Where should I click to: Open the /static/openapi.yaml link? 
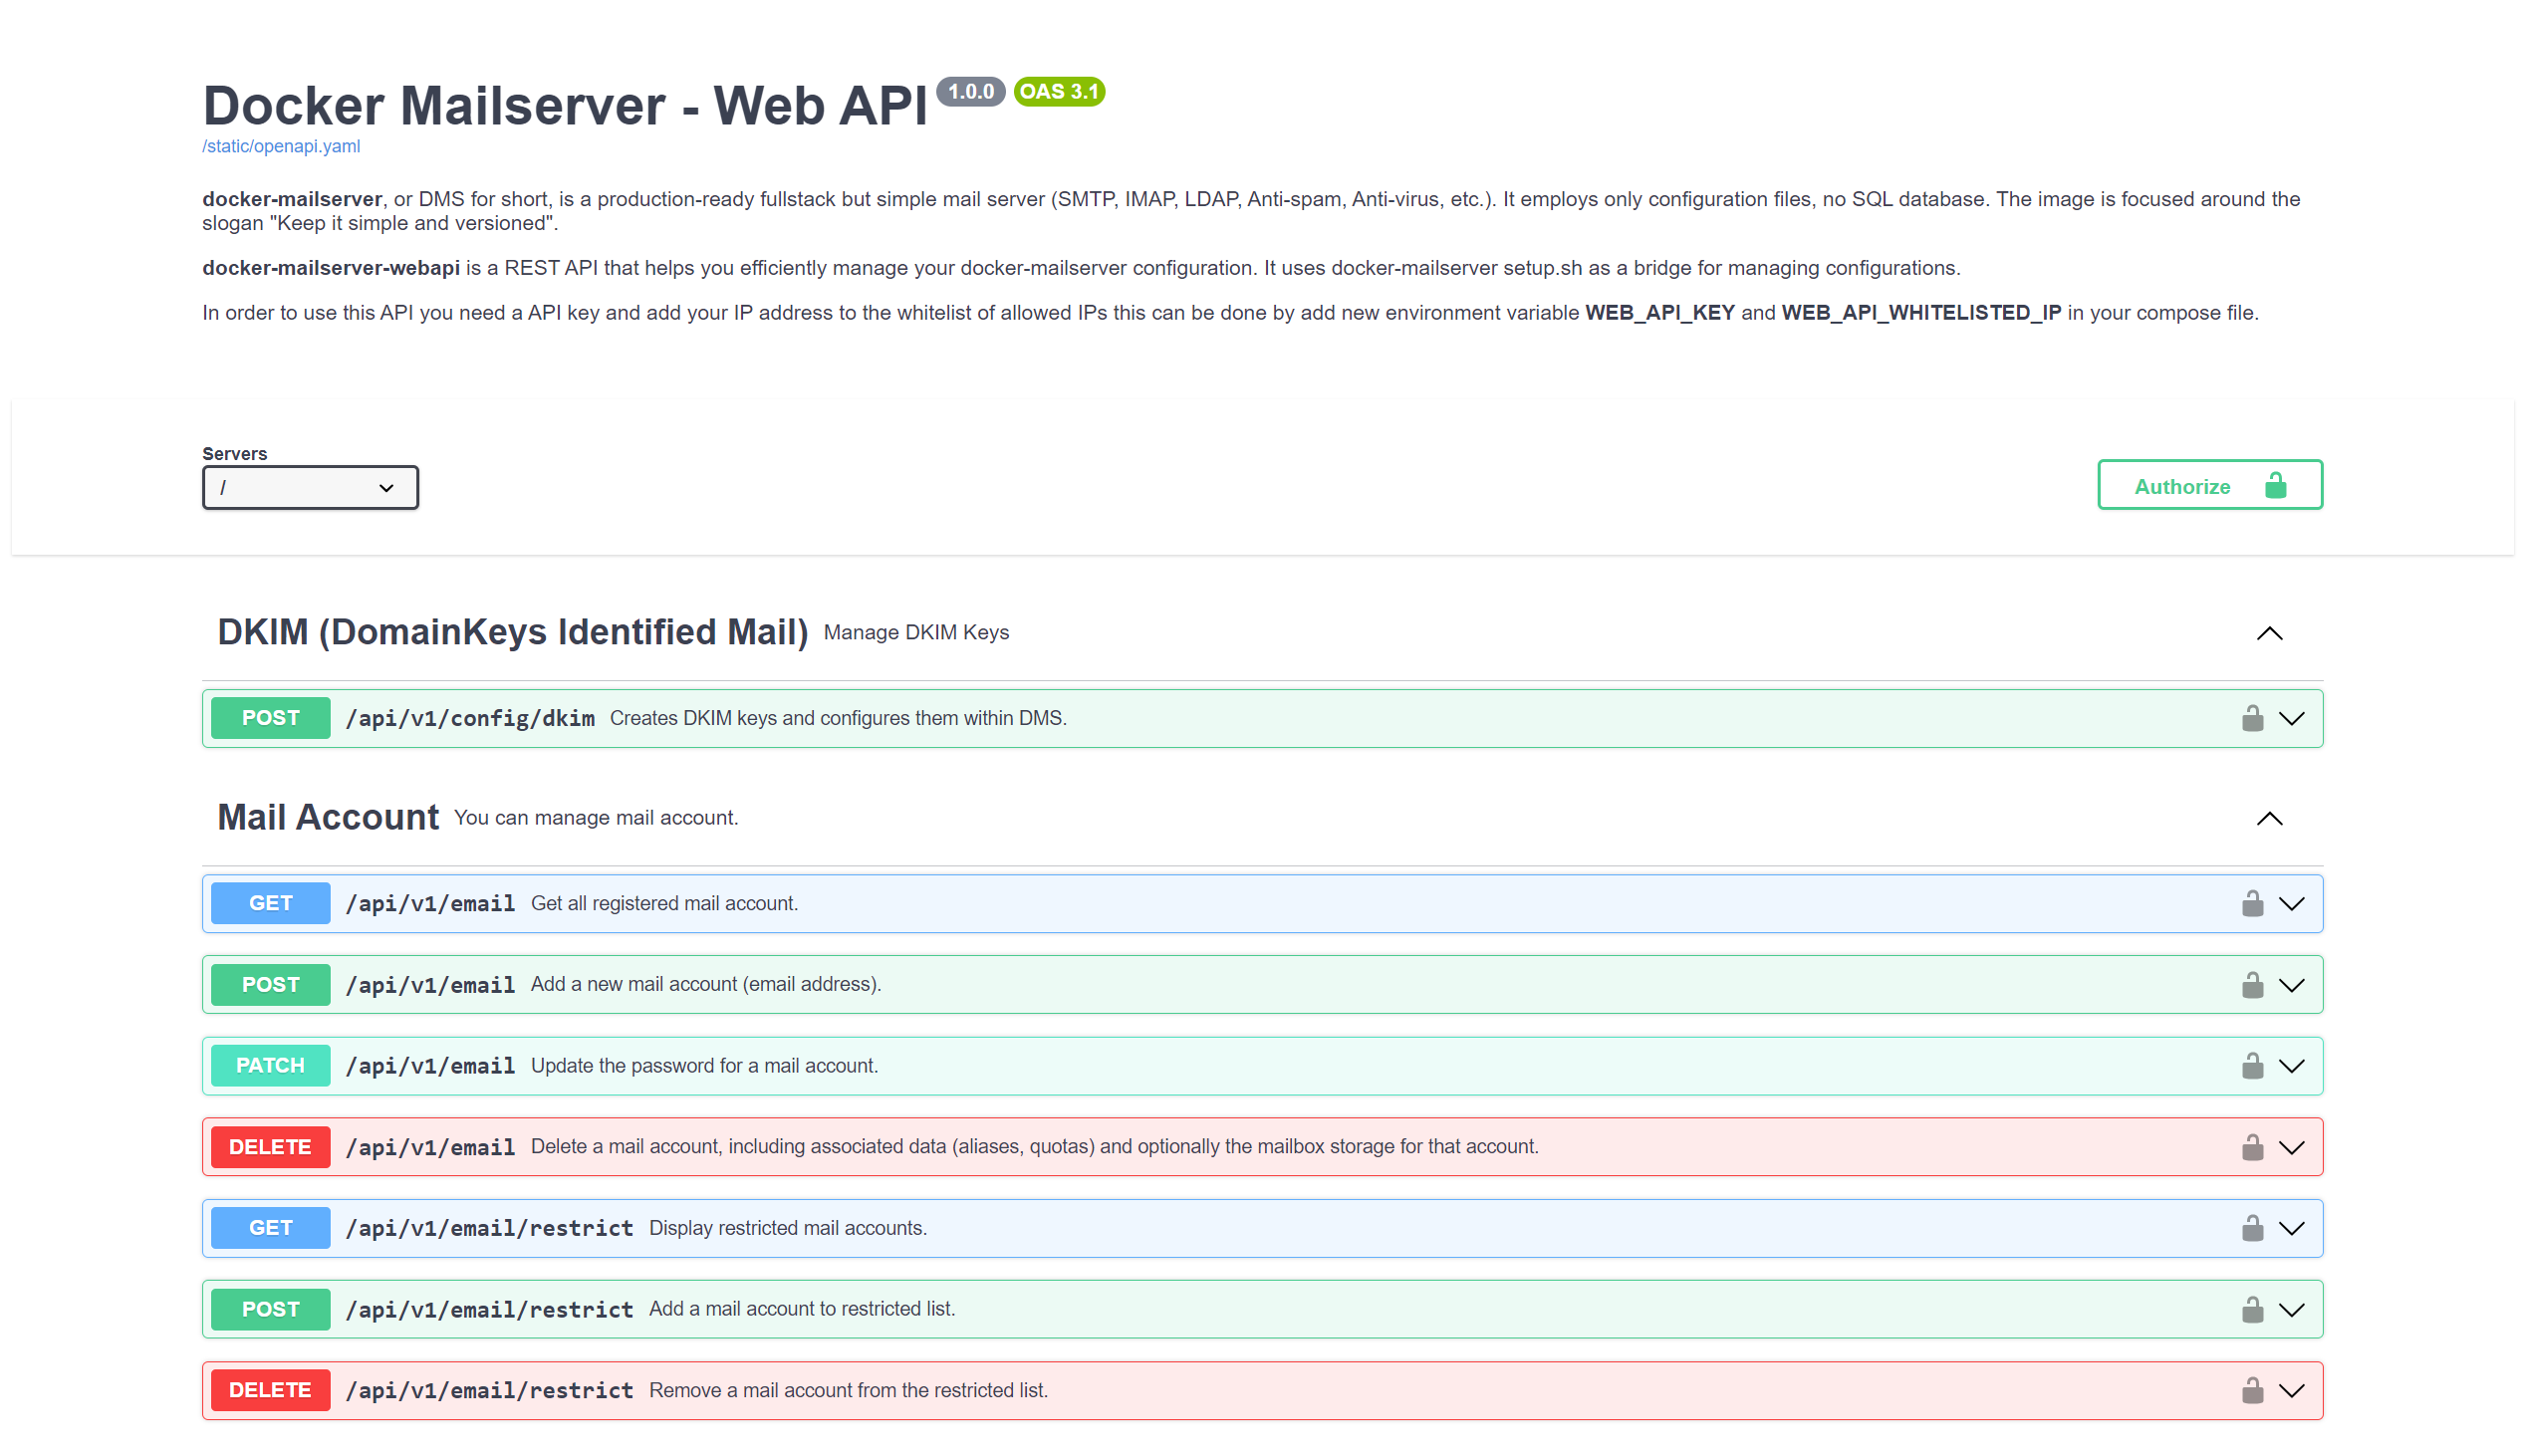coord(281,146)
